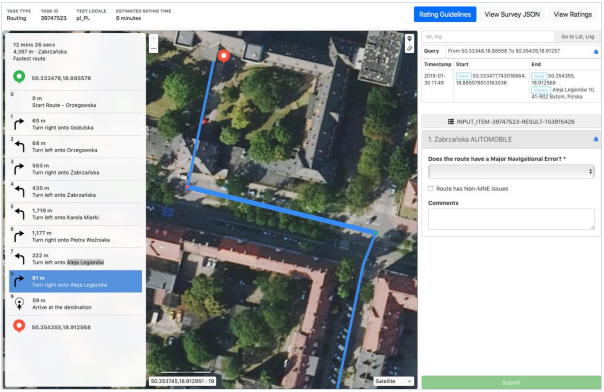Open the Major Navigational Error dropdown
604x392 pixels.
(511, 172)
